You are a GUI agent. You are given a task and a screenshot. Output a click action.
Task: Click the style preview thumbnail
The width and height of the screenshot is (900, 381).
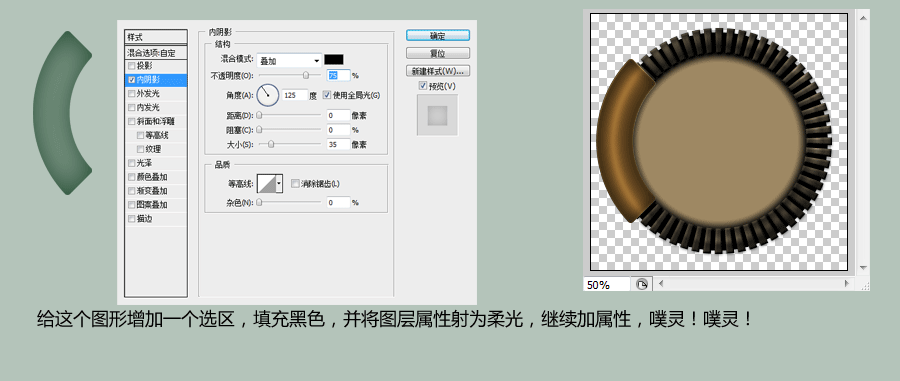click(x=437, y=115)
